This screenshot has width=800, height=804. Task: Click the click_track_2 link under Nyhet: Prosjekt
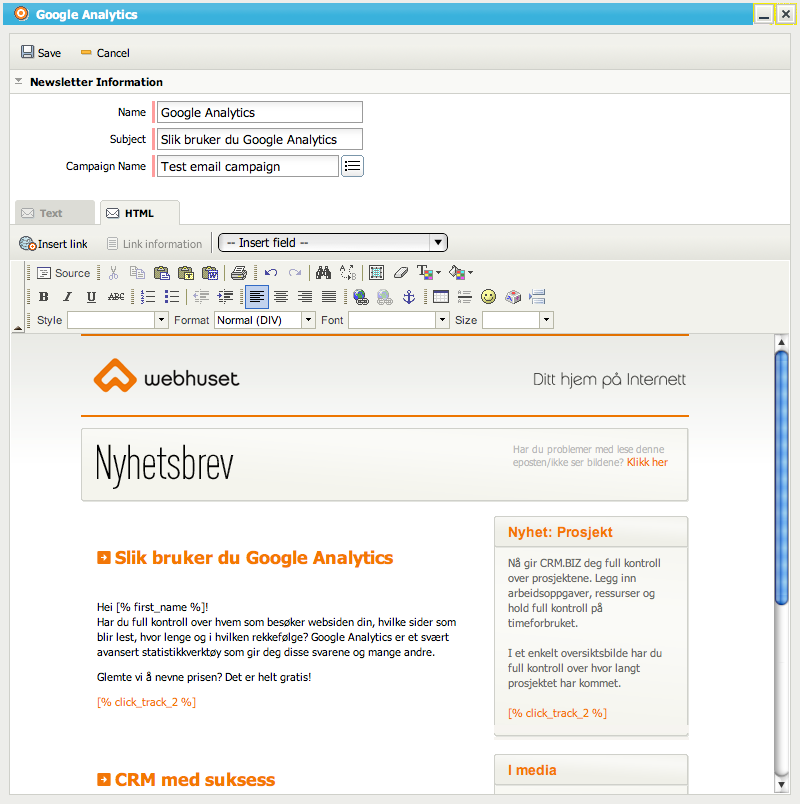tap(557, 713)
